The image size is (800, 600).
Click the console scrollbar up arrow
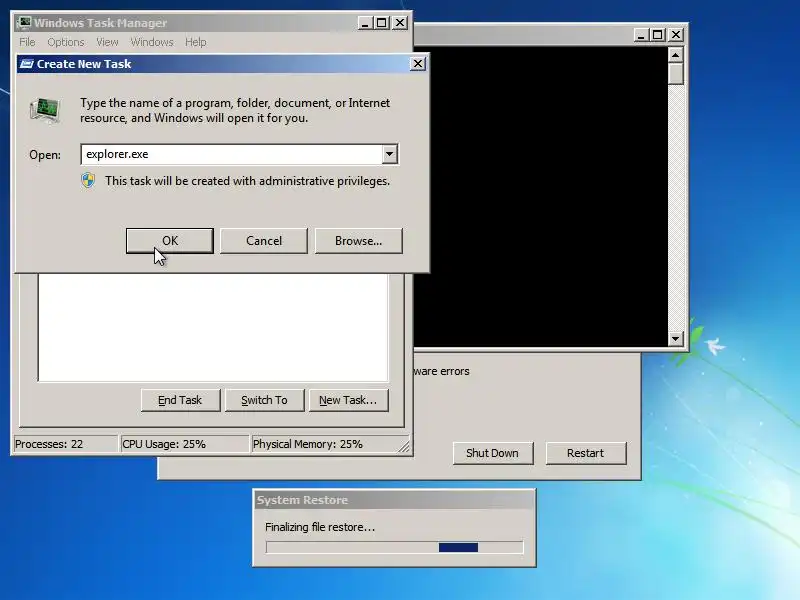[676, 55]
